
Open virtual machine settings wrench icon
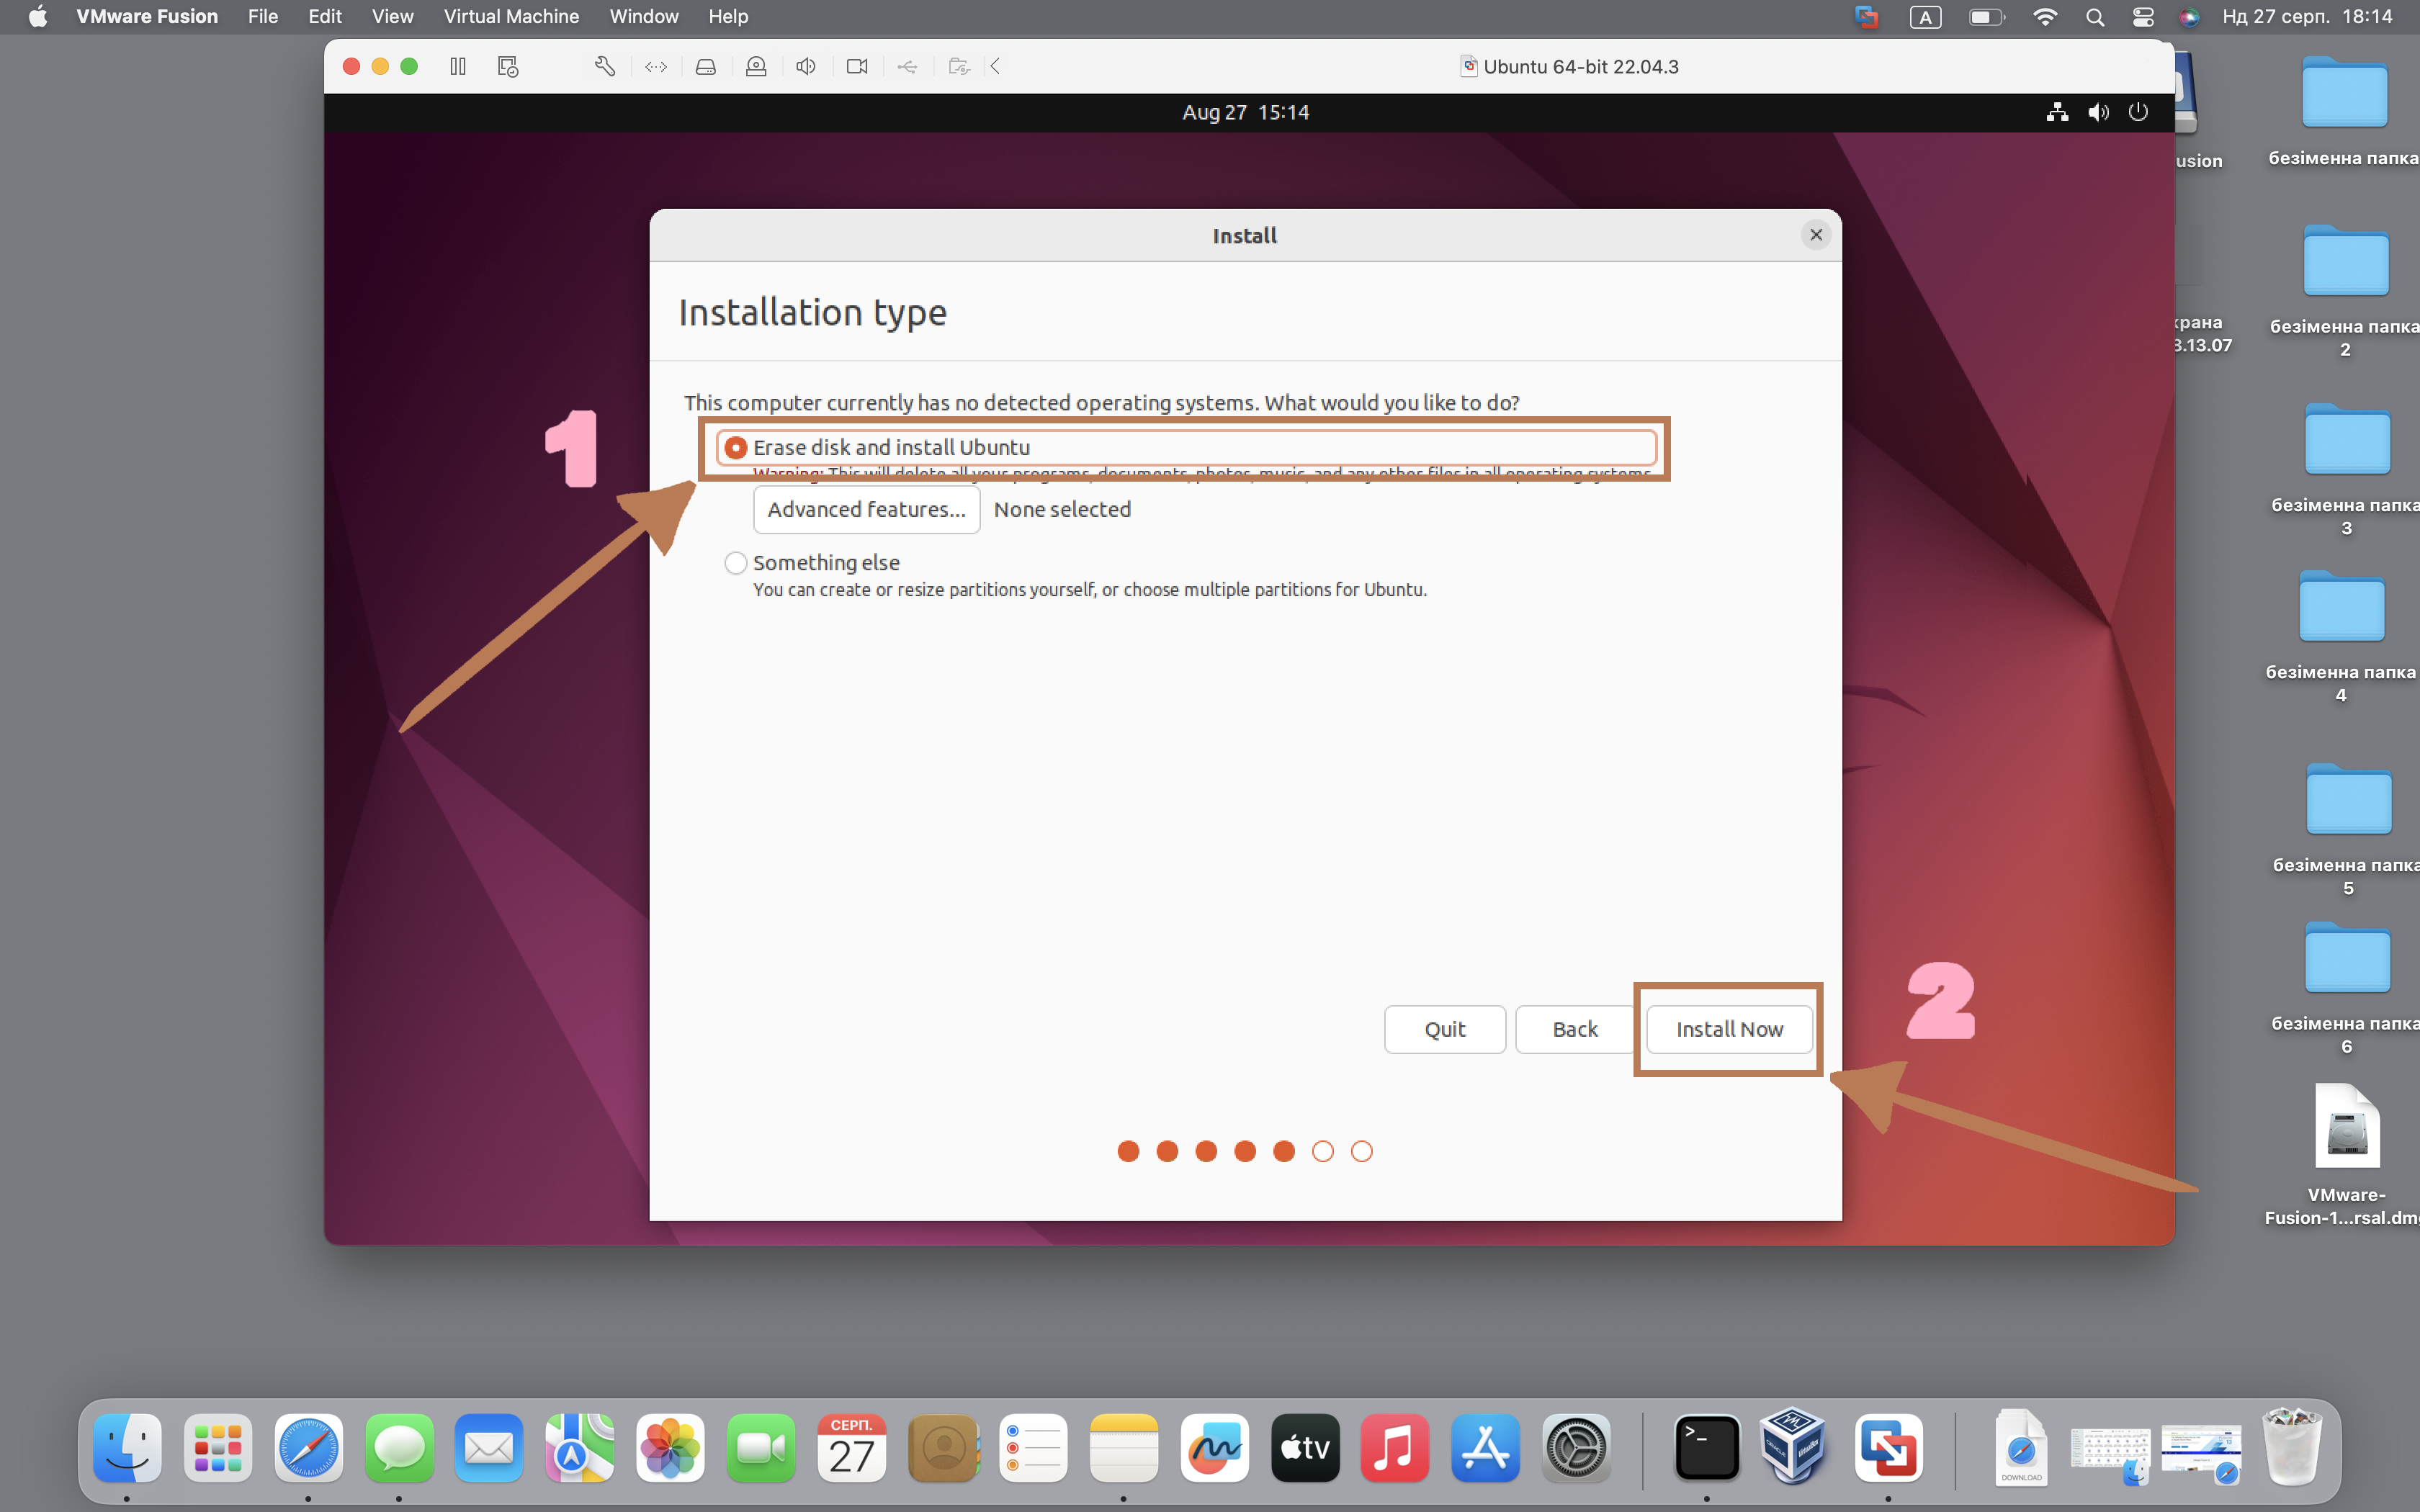click(604, 66)
